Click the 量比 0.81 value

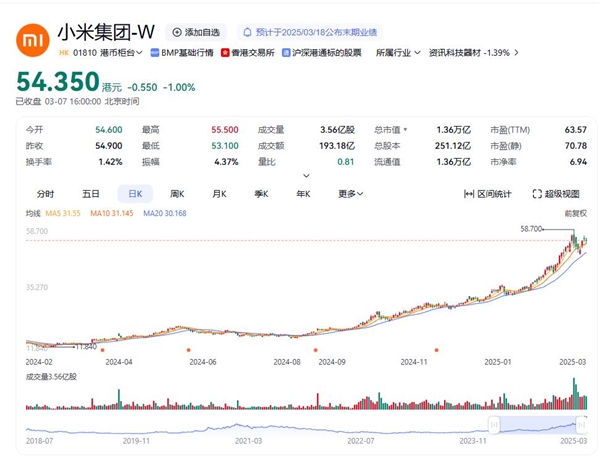346,162
